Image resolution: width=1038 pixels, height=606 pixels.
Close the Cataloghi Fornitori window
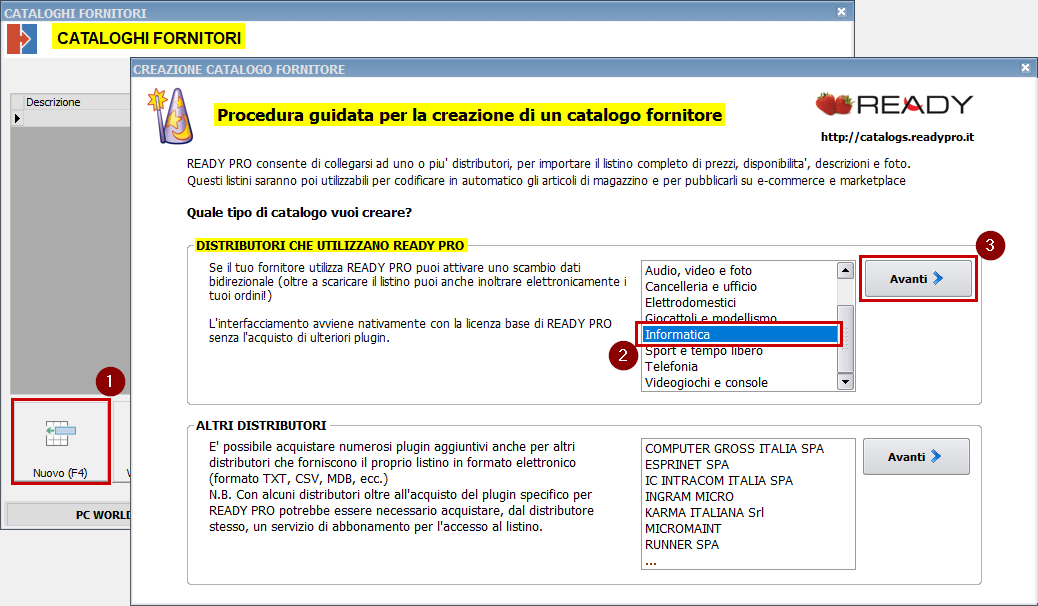pos(841,11)
